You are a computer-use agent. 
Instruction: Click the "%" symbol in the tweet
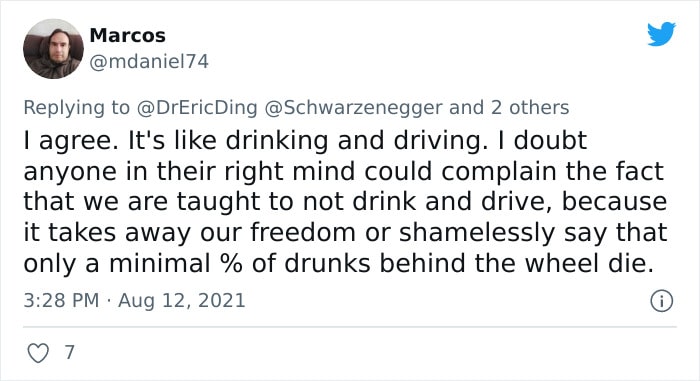coord(231,263)
